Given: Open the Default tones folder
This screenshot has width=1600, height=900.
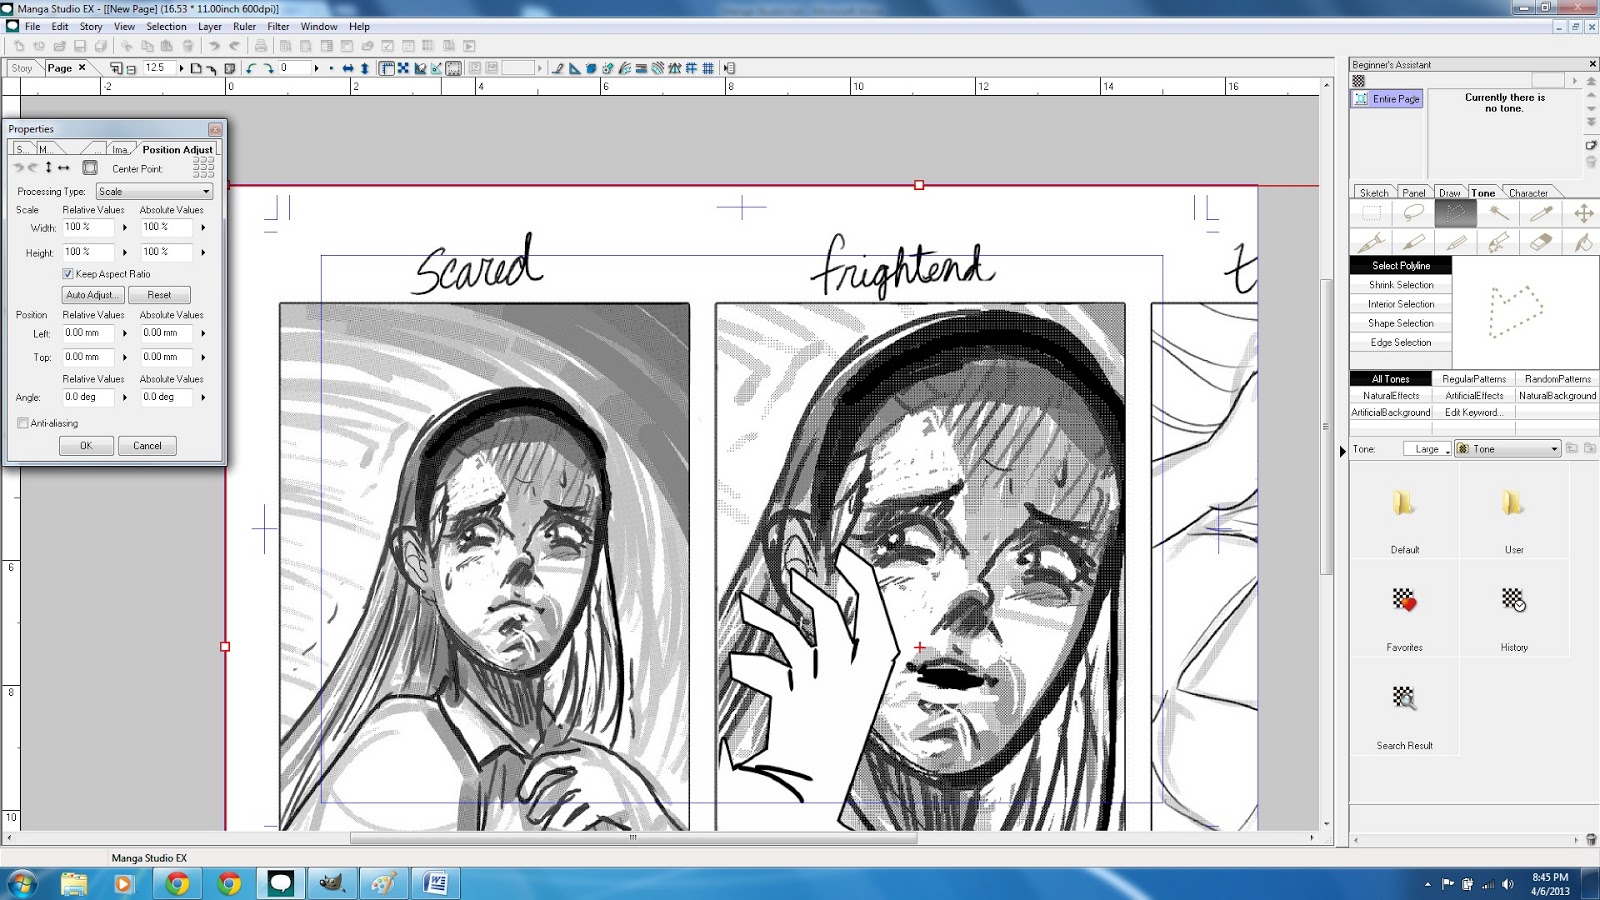Looking at the screenshot, I should (1404, 503).
